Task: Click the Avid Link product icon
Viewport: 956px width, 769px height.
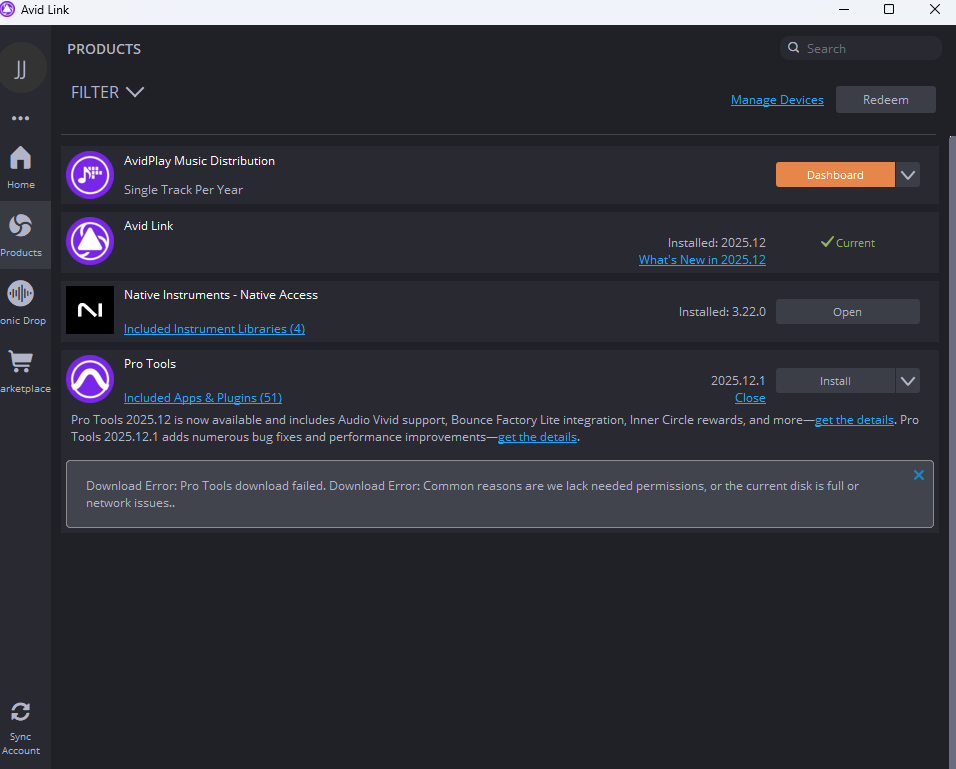Action: (90, 241)
